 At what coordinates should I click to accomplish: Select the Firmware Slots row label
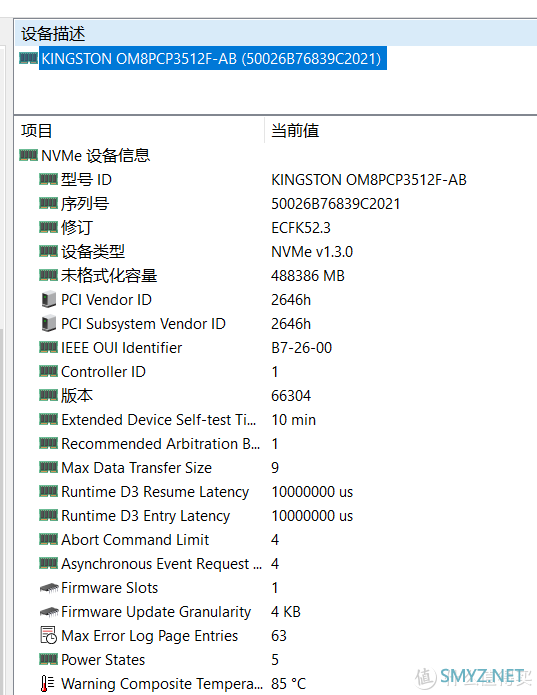coord(109,588)
